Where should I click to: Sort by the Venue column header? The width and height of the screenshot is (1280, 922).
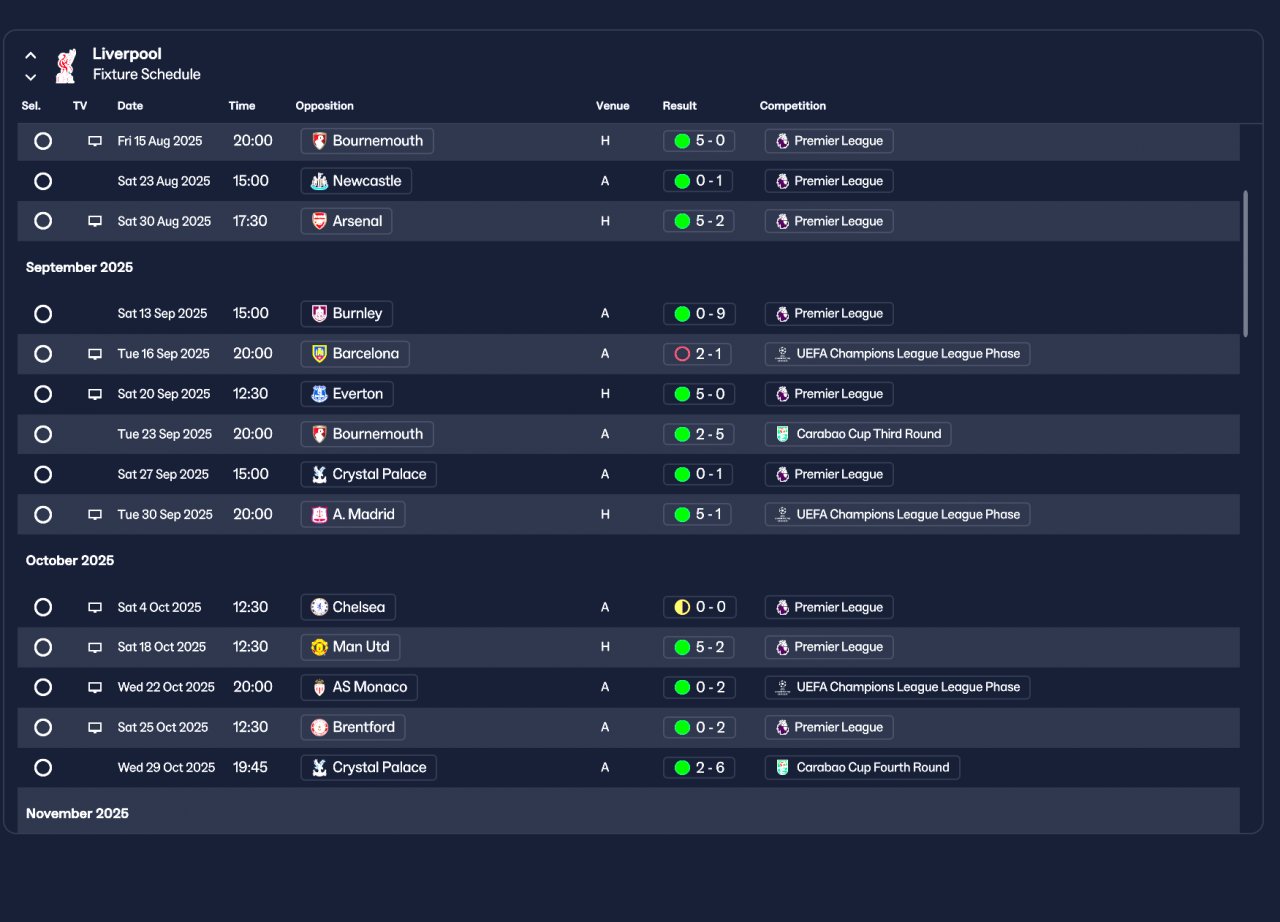pos(613,106)
